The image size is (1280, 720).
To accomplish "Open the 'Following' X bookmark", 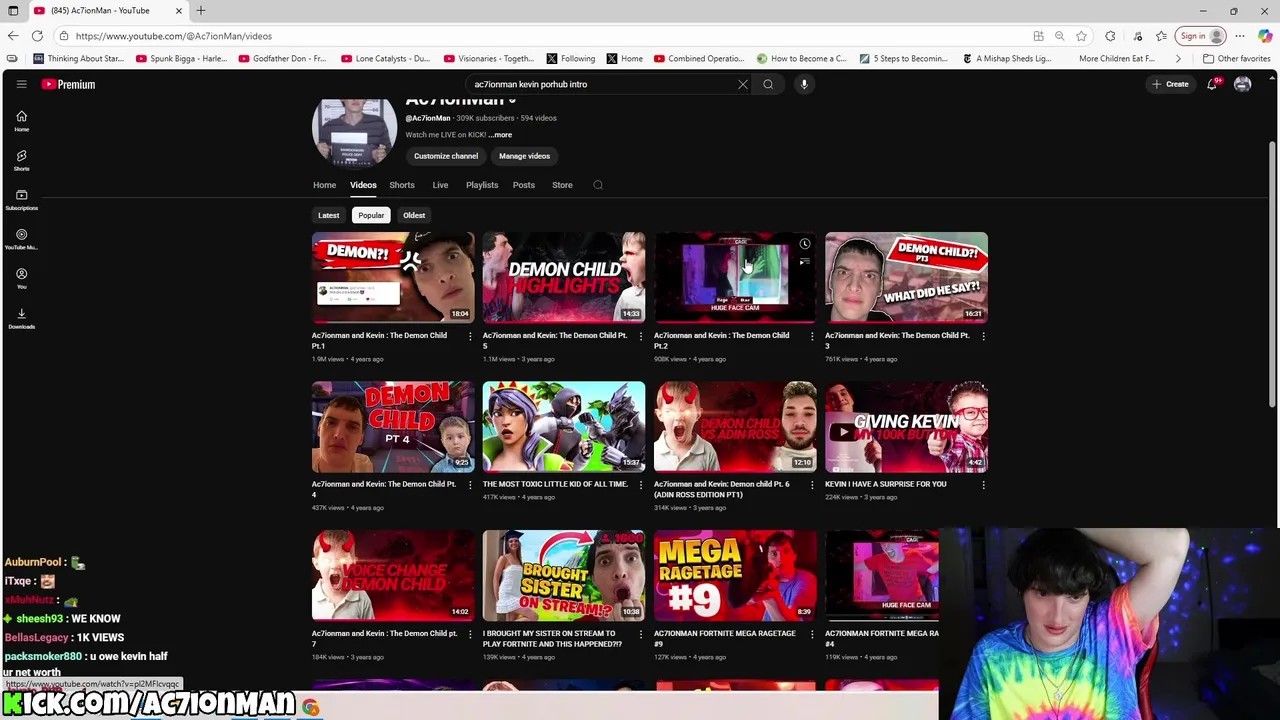I will coord(571,59).
